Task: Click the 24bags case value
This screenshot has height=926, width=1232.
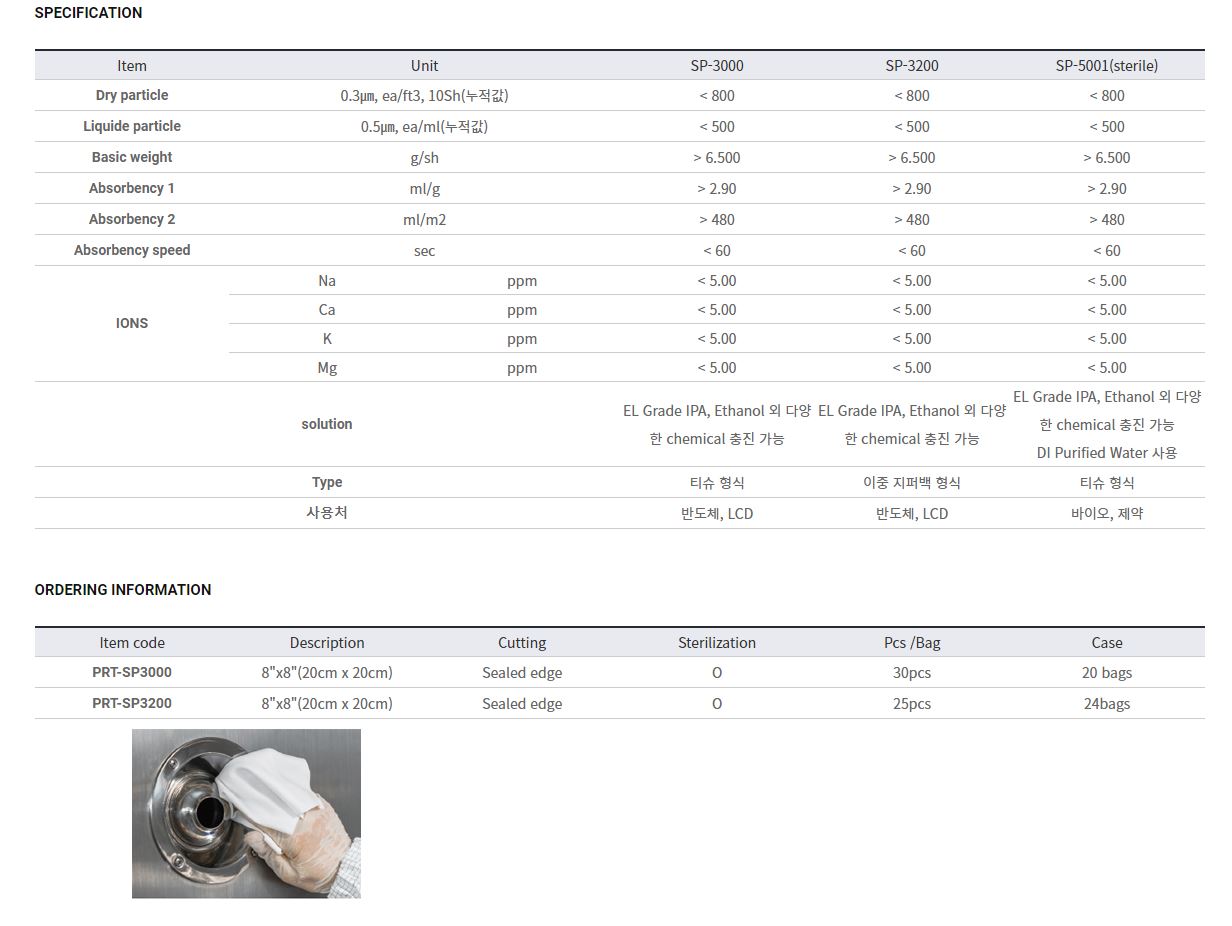Action: tap(1106, 704)
